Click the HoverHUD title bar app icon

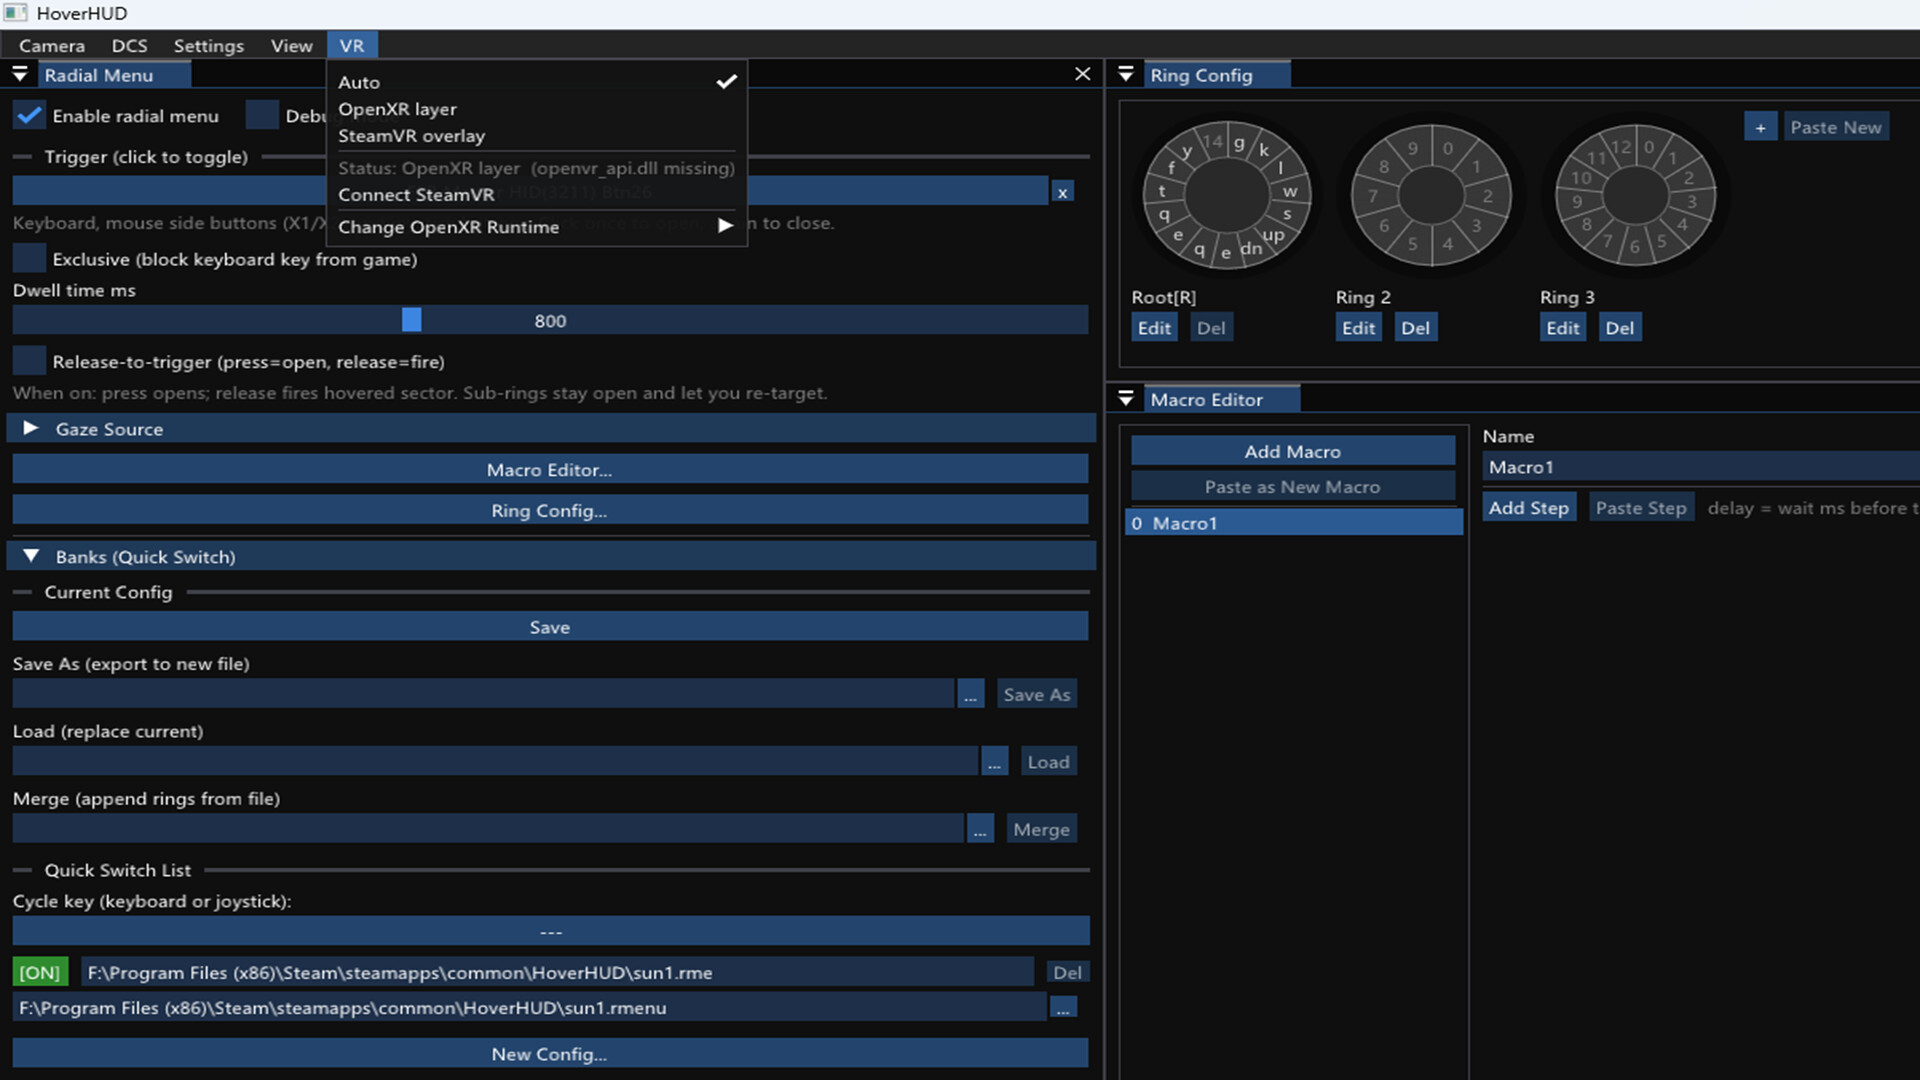16,13
